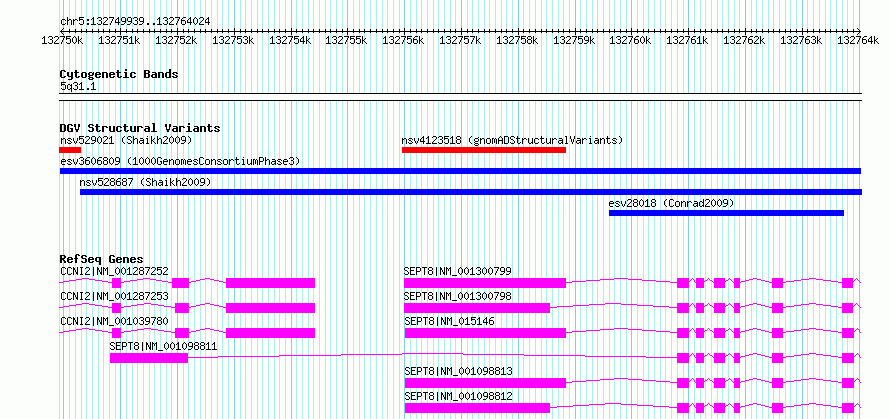Viewport: 890px width, 419px height.
Task: Click the 132756k ruler label
Action: [x=404, y=41]
